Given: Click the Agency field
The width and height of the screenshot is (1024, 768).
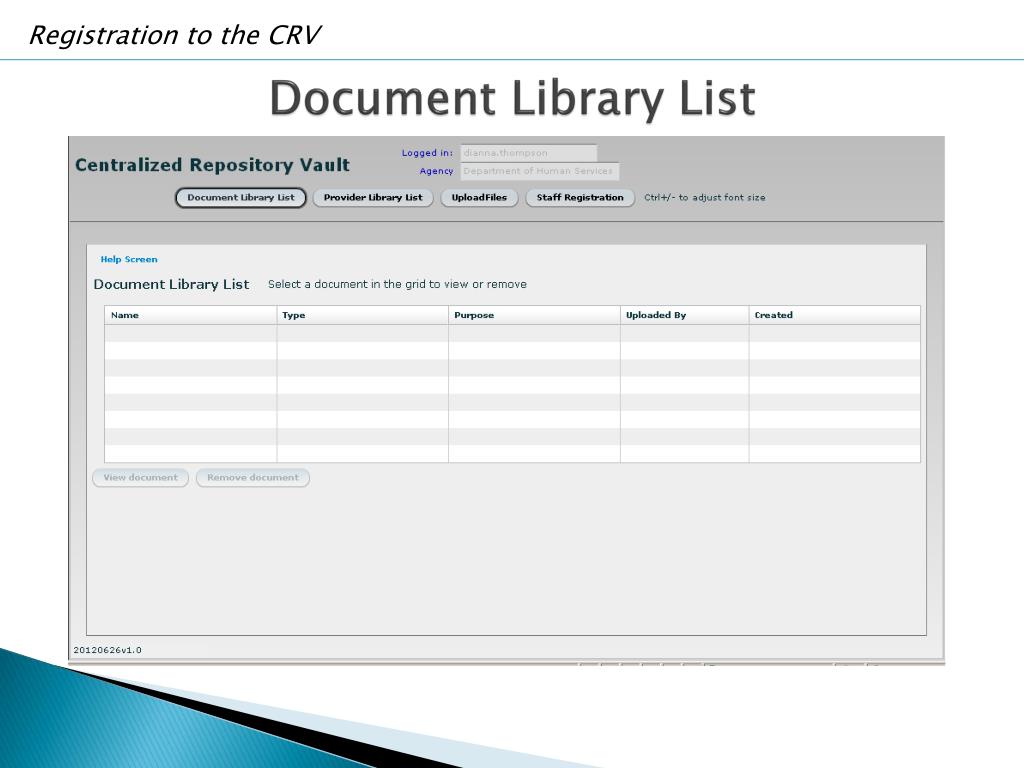Looking at the screenshot, I should [x=539, y=171].
